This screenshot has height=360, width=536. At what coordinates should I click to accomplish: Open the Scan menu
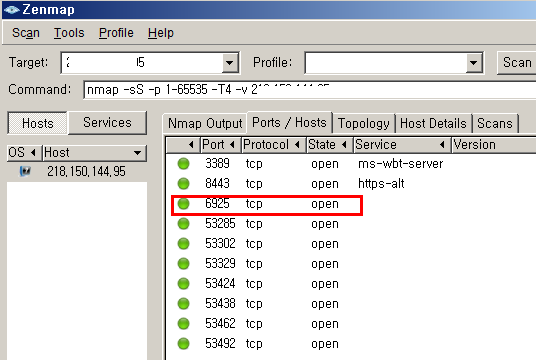[x=26, y=33]
